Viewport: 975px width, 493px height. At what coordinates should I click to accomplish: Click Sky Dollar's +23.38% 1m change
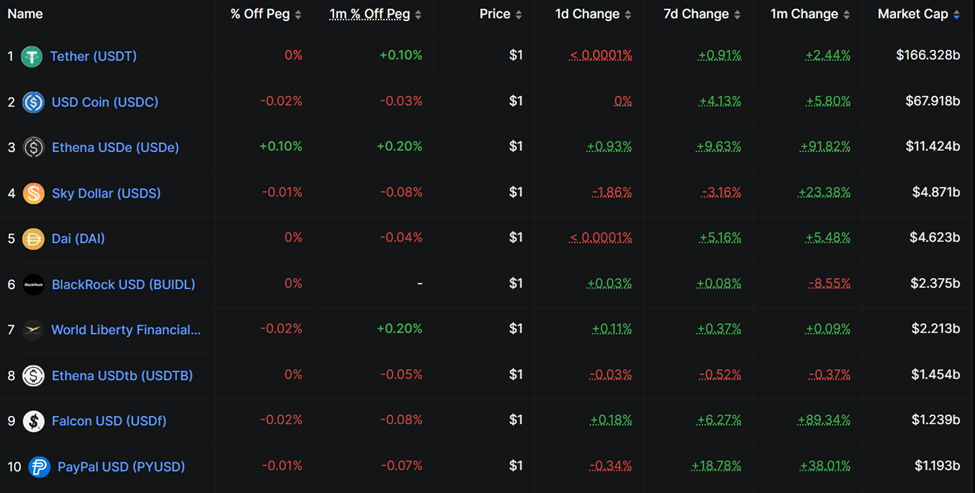pyautogui.click(x=825, y=192)
